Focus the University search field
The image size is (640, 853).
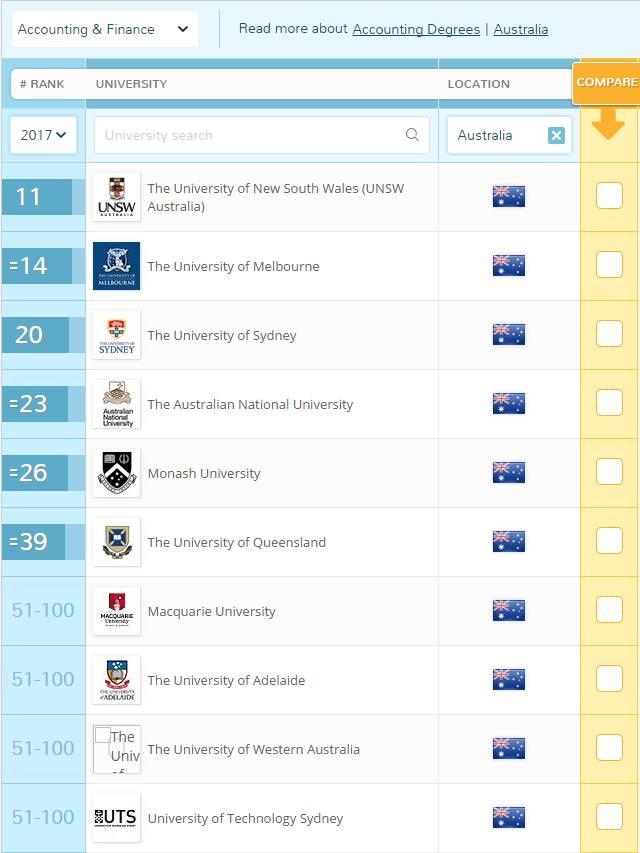[x=250, y=135]
